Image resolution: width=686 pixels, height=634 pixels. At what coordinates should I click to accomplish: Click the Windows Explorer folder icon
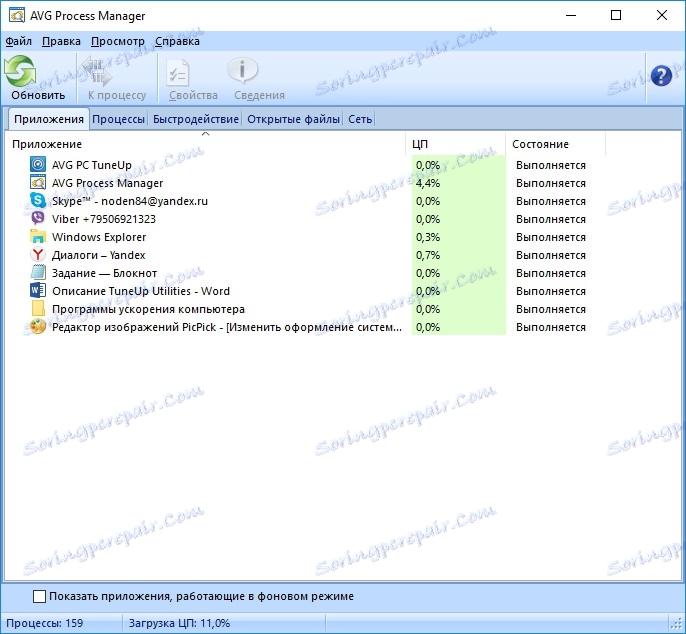pos(38,236)
